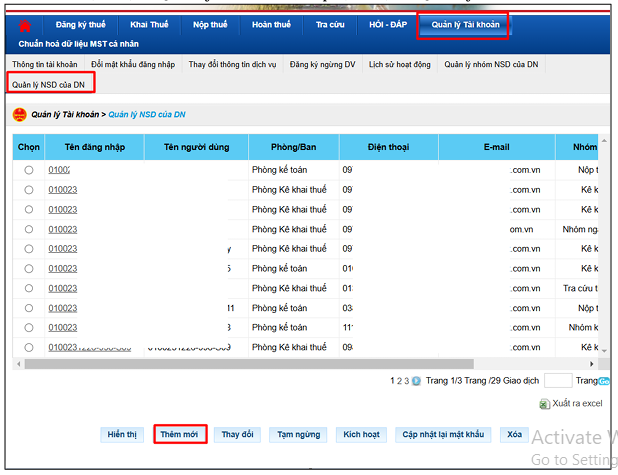Click the Chọn column header

[x=29, y=147]
